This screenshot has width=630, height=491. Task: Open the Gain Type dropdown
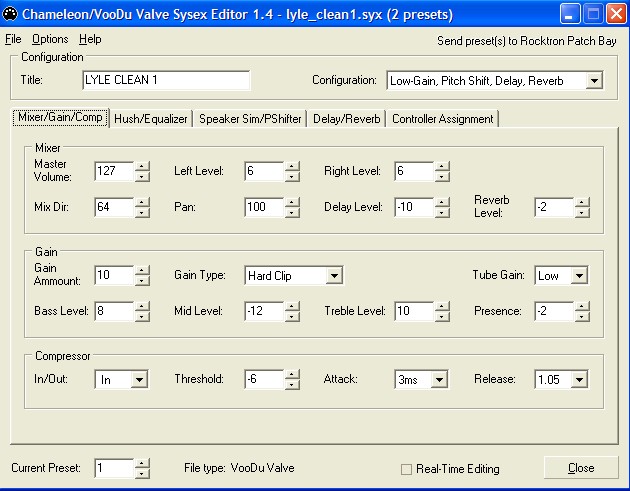[334, 276]
